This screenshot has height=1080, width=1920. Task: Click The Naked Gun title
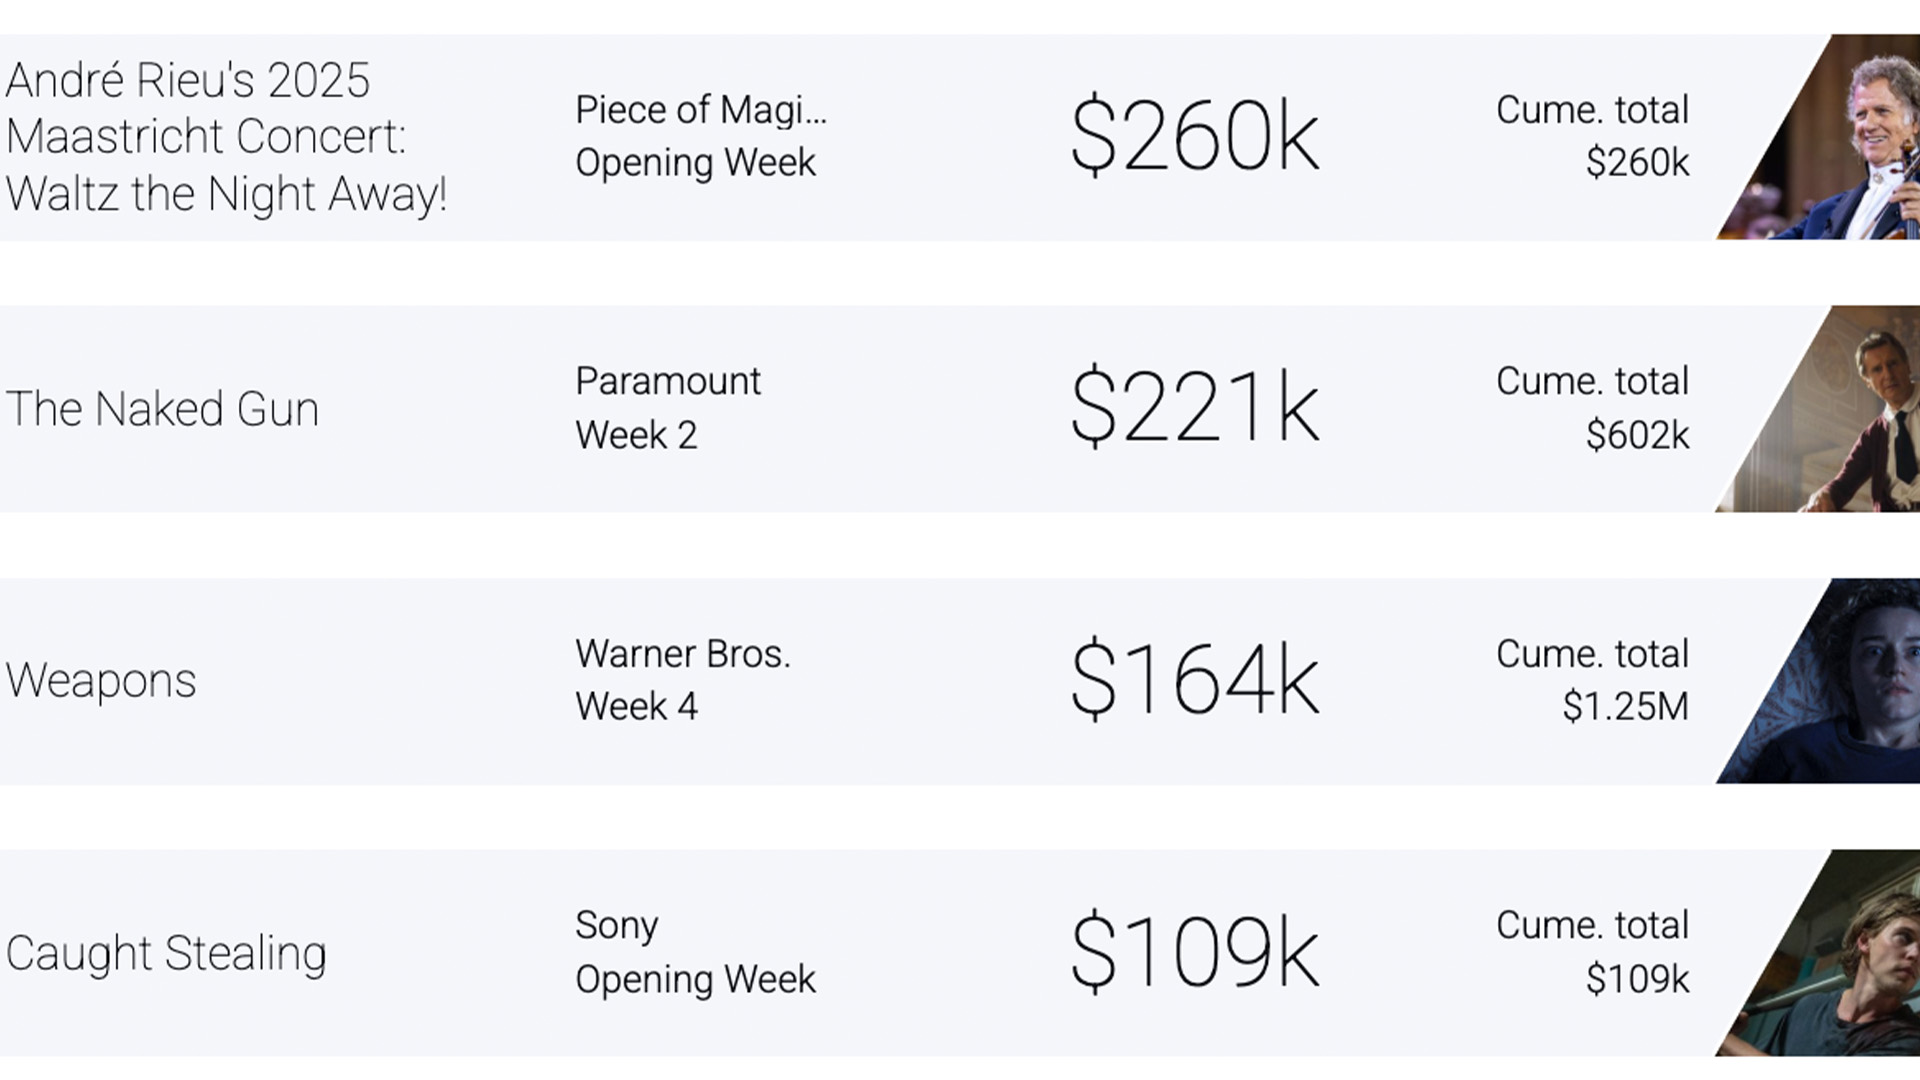(x=162, y=409)
